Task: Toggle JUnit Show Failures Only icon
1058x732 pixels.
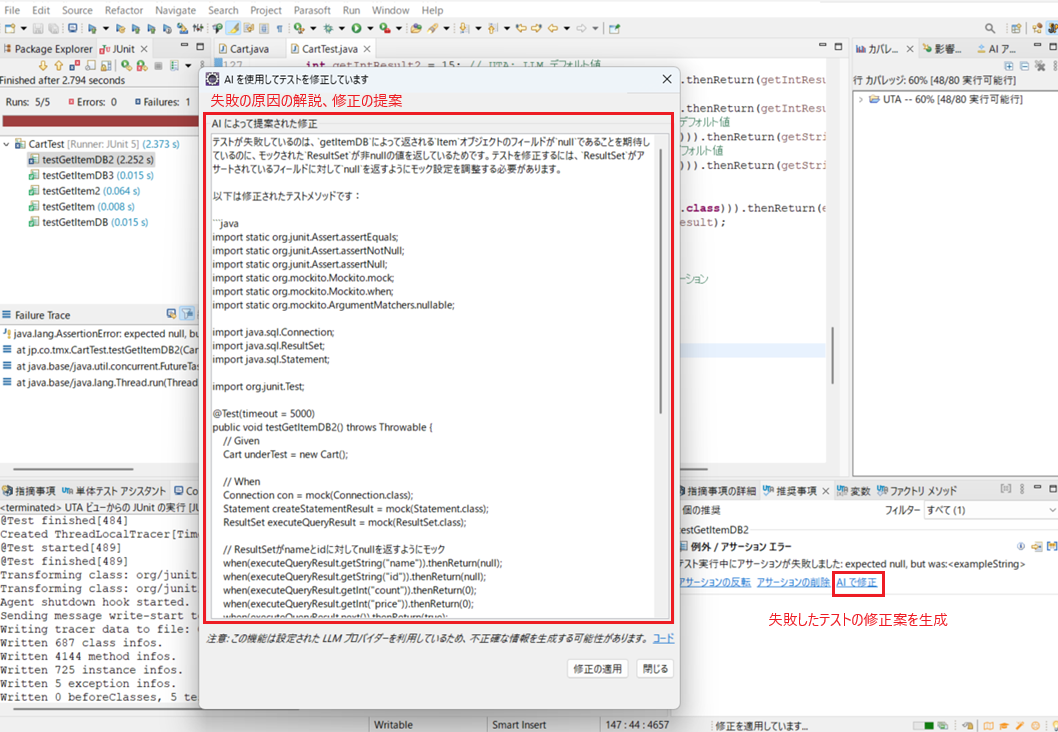Action: coord(74,65)
